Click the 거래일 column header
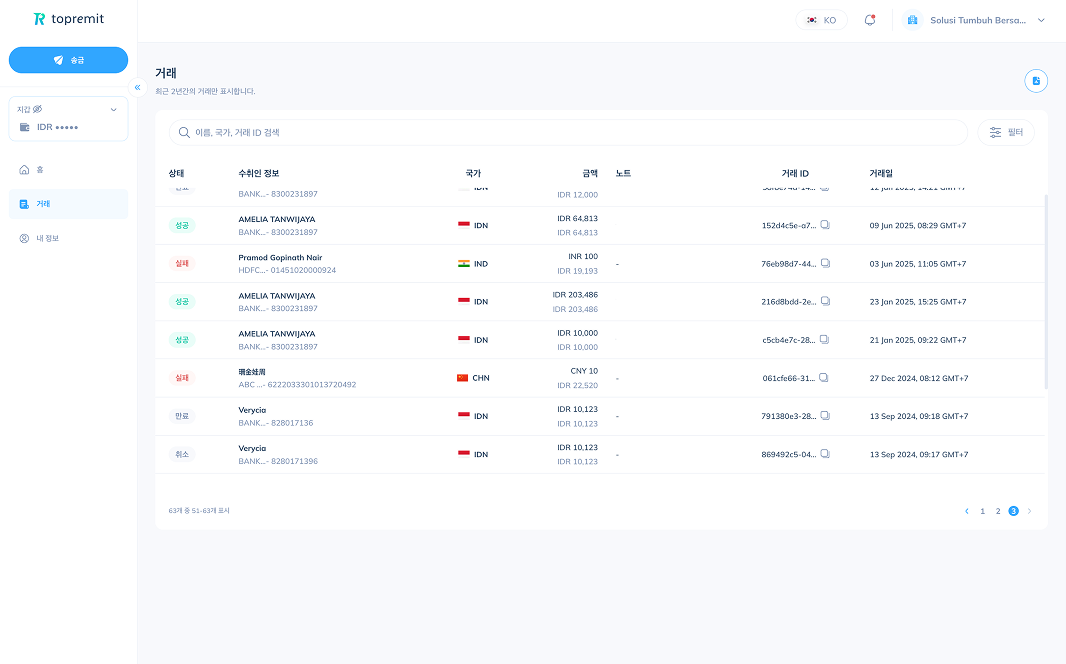Viewport: 1066px width, 664px height. coord(881,173)
